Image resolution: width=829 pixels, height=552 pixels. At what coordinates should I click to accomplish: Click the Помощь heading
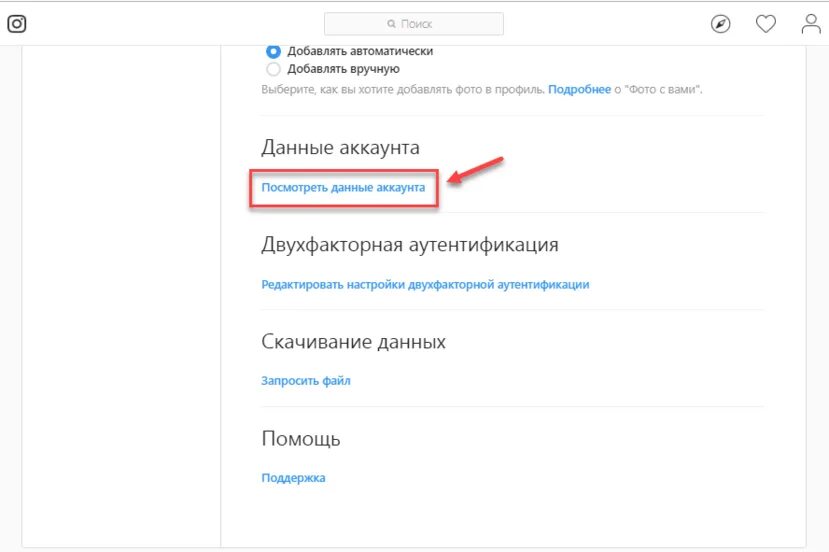[301, 439]
